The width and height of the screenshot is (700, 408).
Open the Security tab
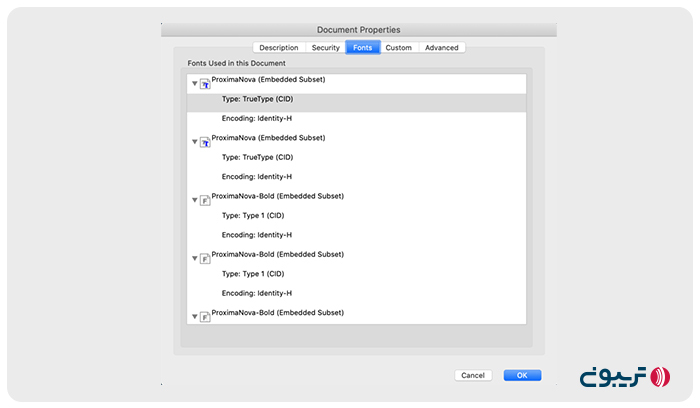(x=325, y=48)
